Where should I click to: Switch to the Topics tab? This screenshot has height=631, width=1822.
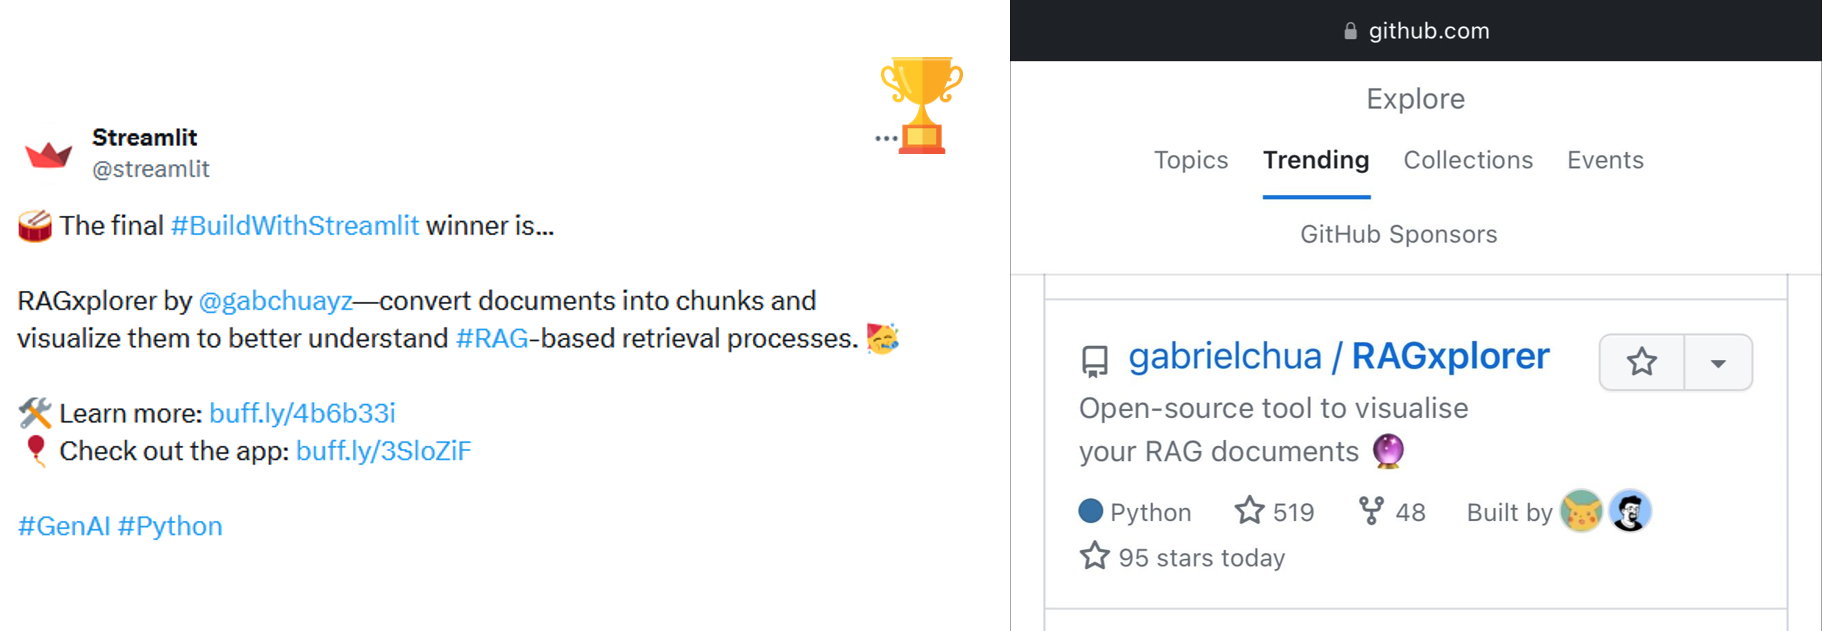pyautogui.click(x=1190, y=160)
